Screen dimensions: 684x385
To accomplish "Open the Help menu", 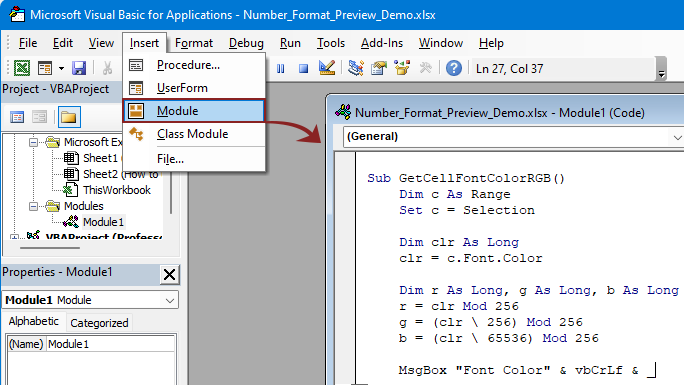I will (x=491, y=43).
